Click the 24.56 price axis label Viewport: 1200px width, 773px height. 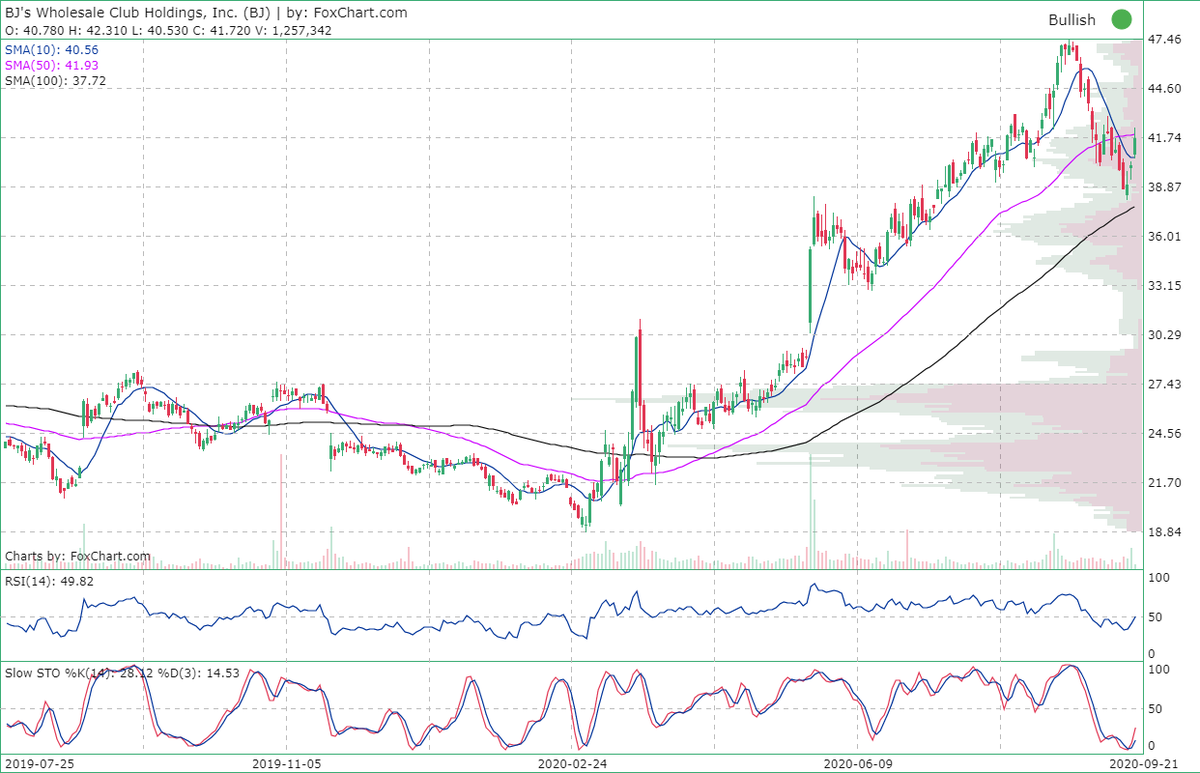(x=1166, y=433)
